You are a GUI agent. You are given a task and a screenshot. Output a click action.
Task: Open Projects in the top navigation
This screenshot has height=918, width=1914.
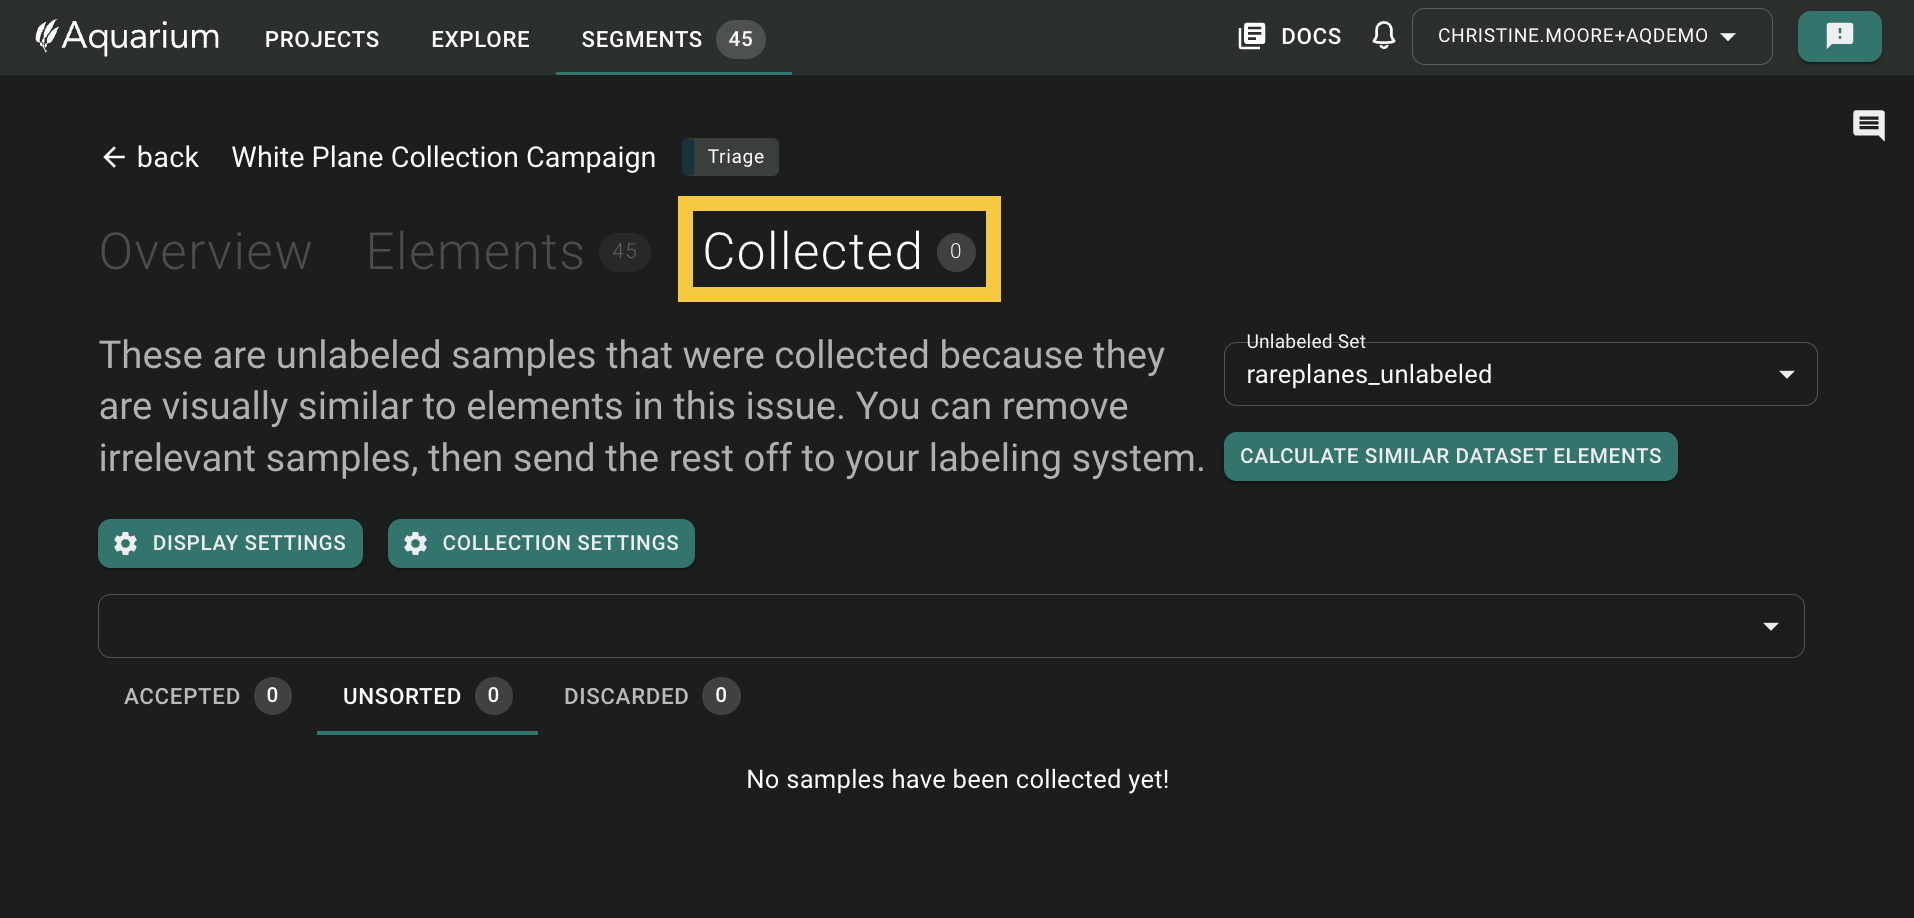[x=322, y=39]
